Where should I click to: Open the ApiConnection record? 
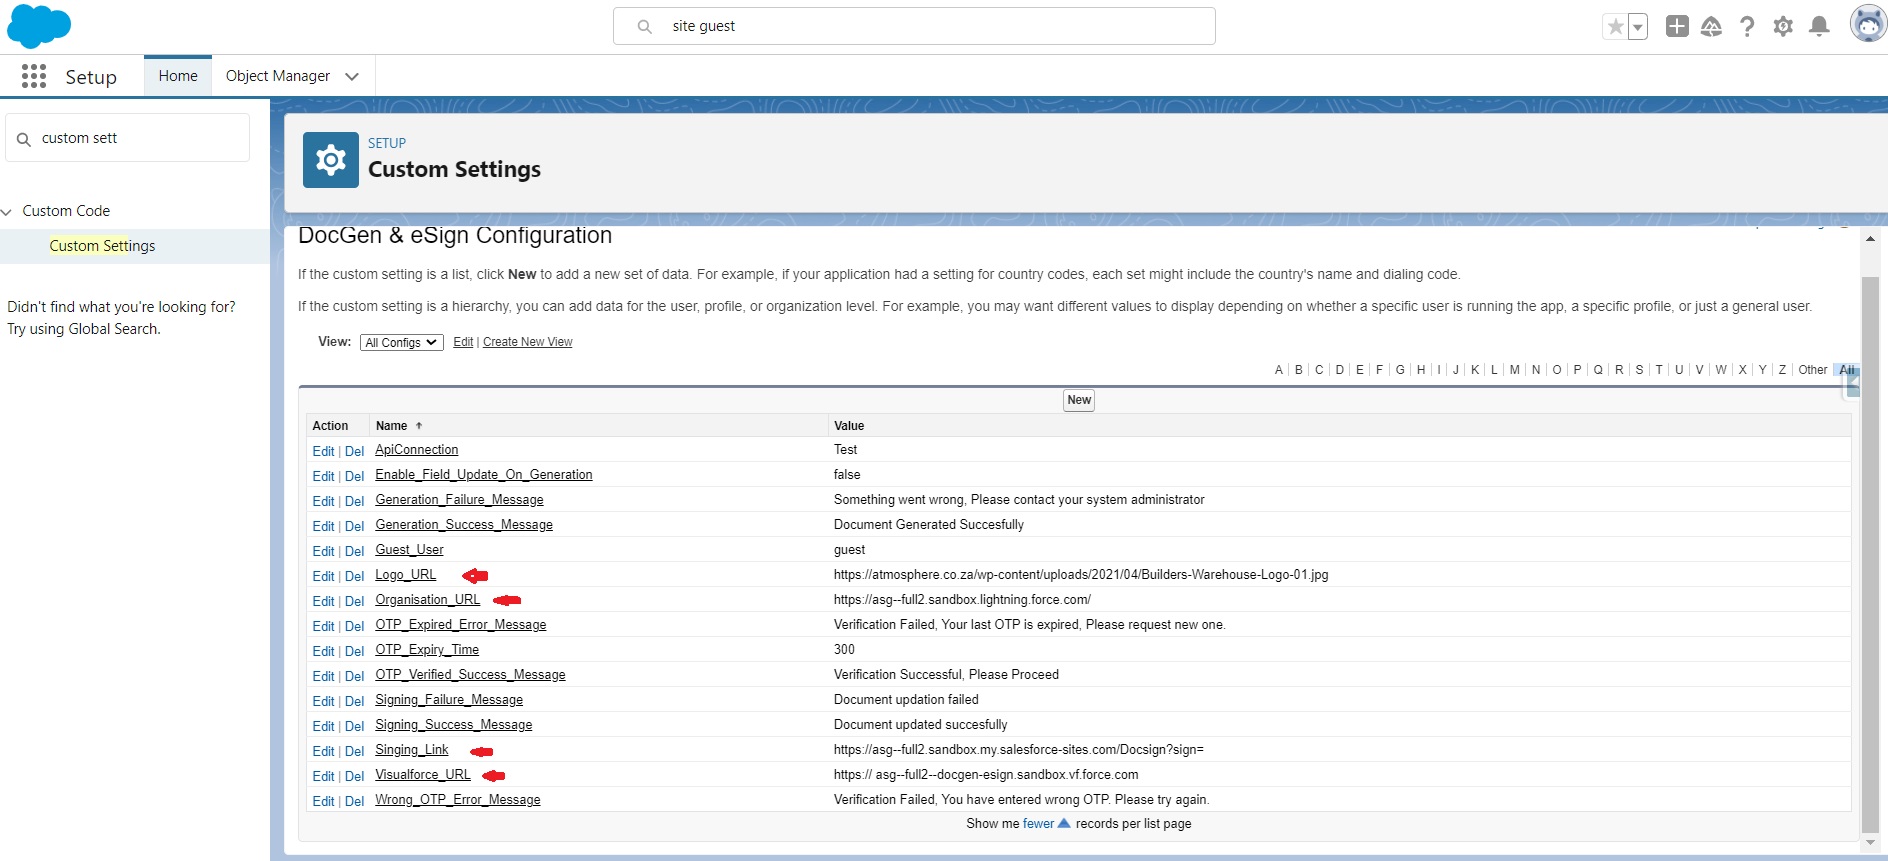(x=417, y=450)
